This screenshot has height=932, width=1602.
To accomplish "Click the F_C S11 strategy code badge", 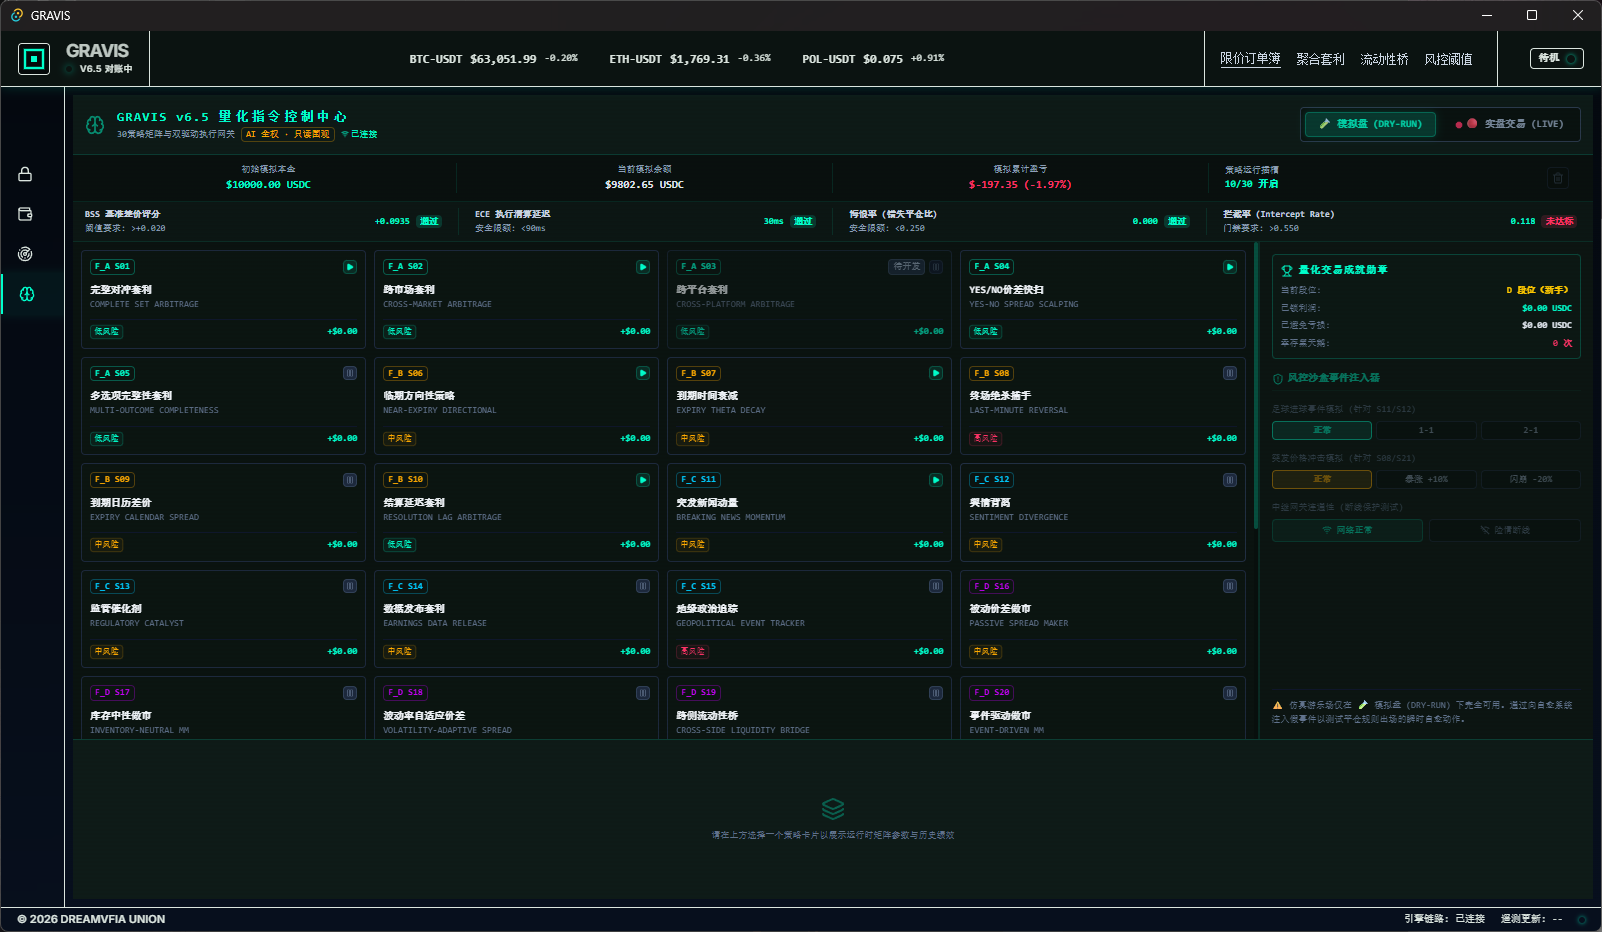I will [x=698, y=480].
